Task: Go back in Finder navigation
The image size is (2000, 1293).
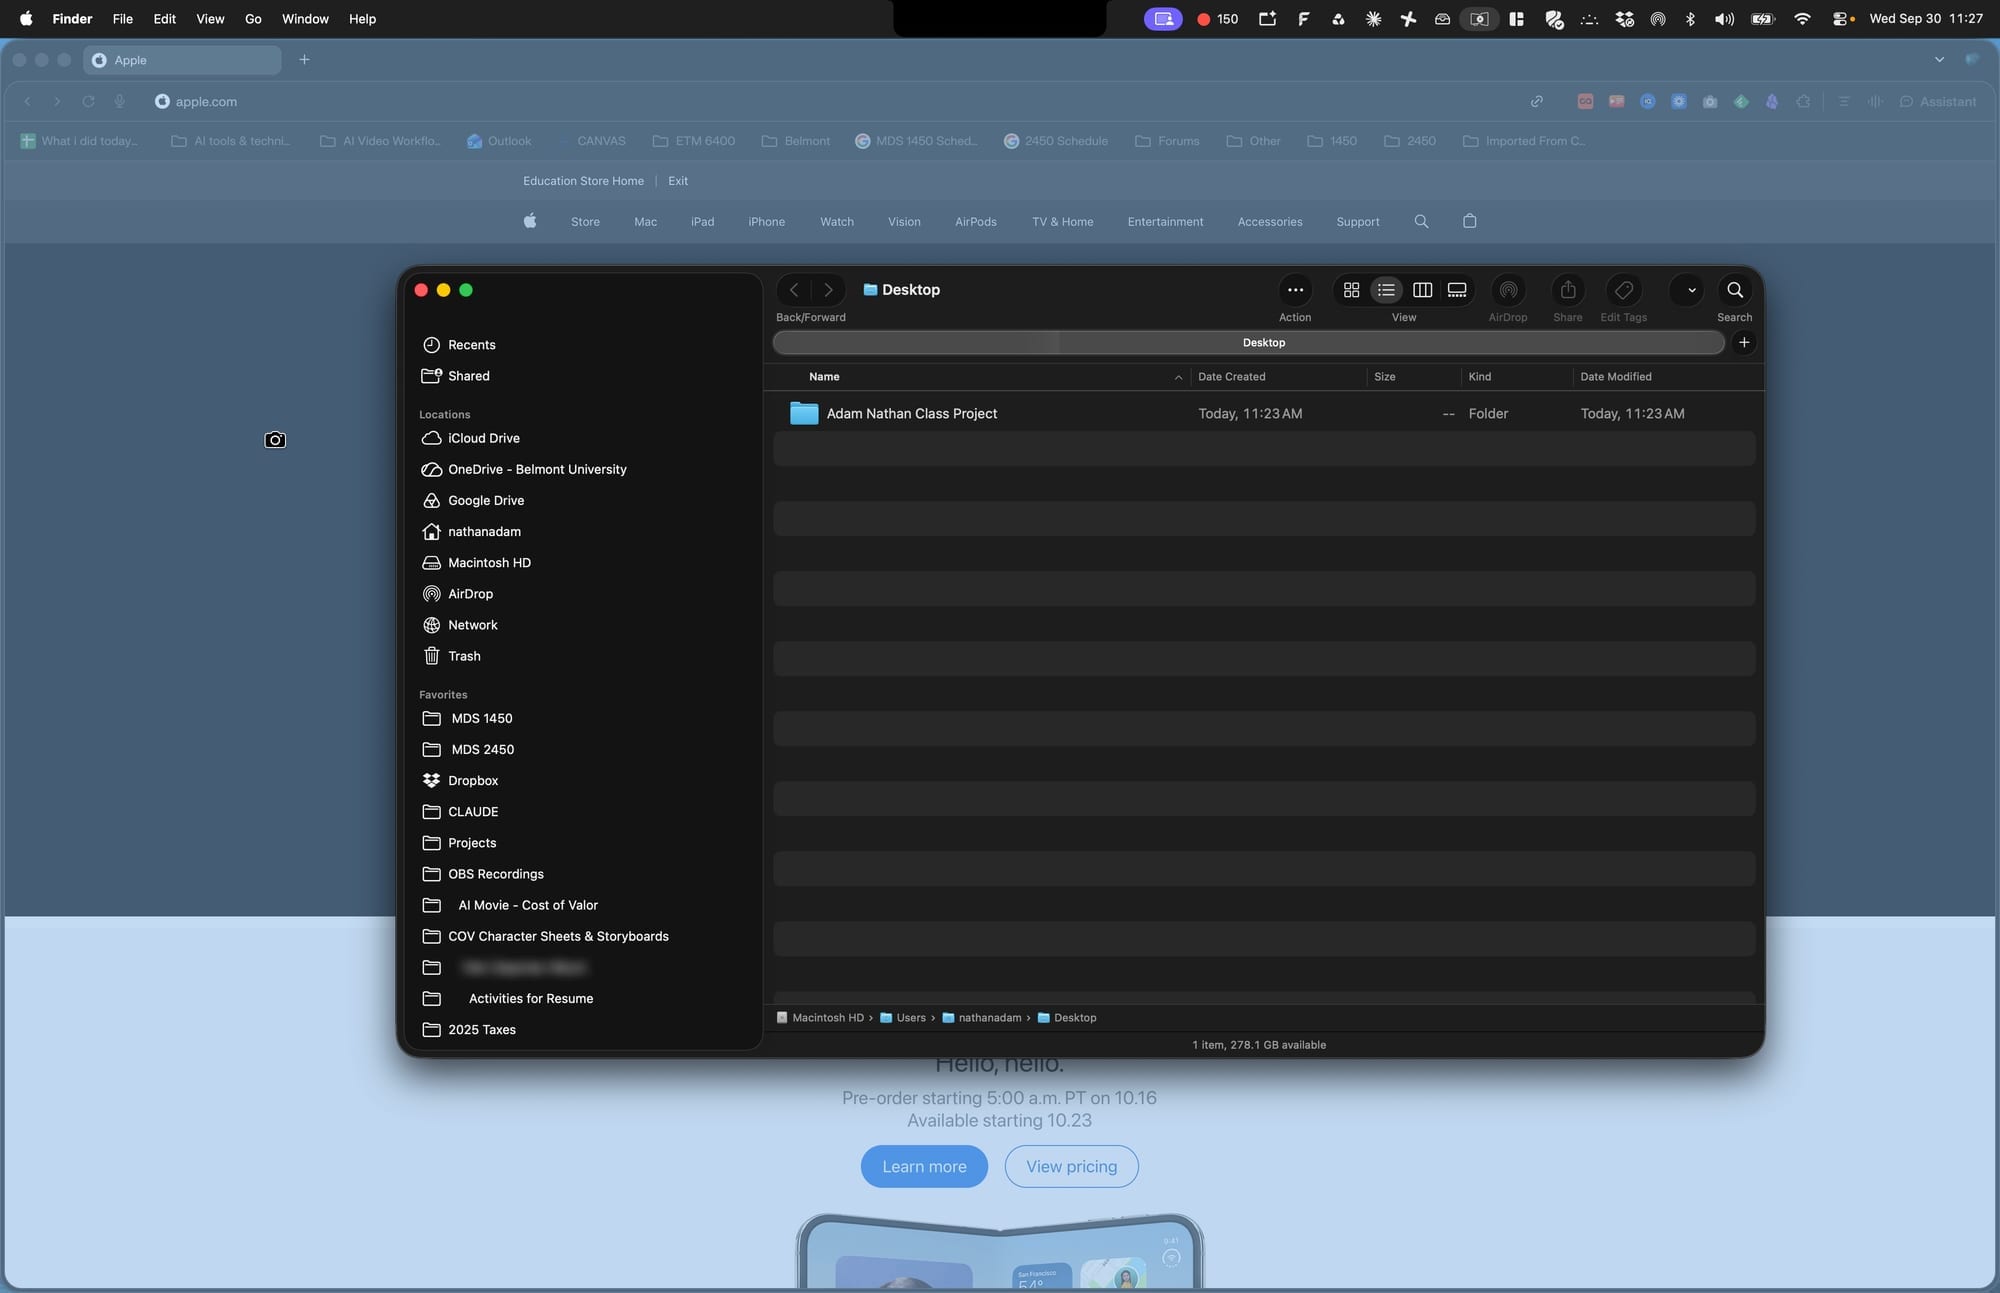Action: tap(794, 290)
